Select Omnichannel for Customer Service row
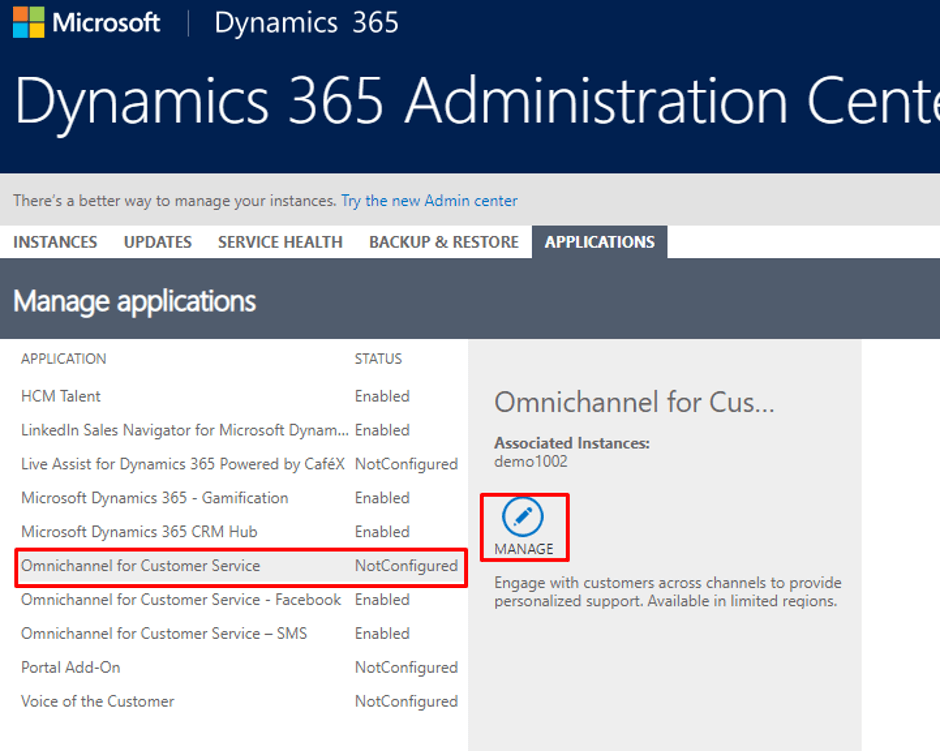This screenshot has height=751, width=940. coord(140,566)
